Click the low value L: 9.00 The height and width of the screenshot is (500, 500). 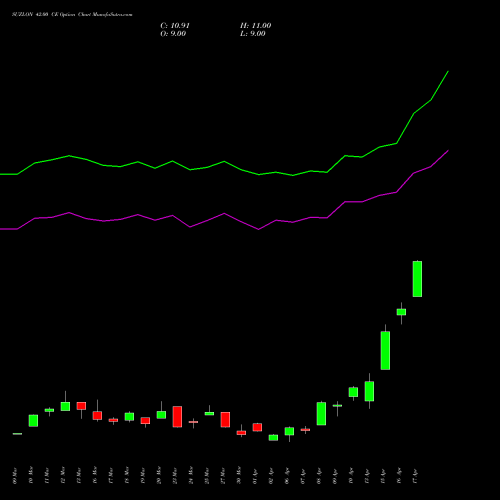coord(253,34)
